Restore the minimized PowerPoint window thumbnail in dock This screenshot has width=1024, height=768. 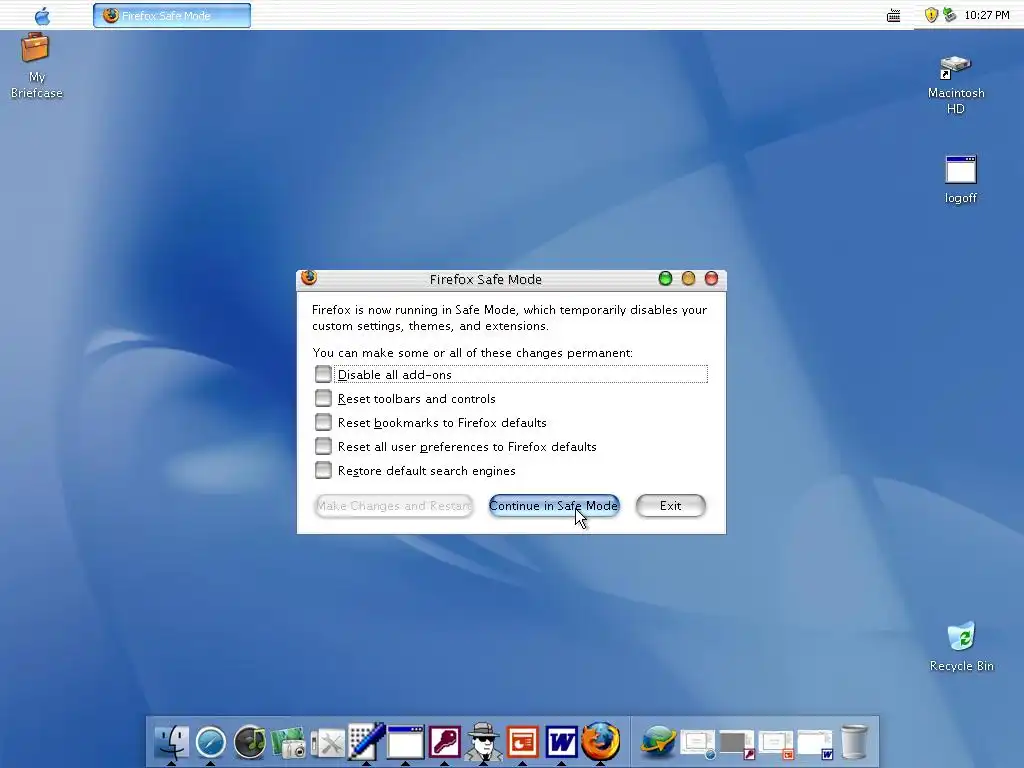776,744
